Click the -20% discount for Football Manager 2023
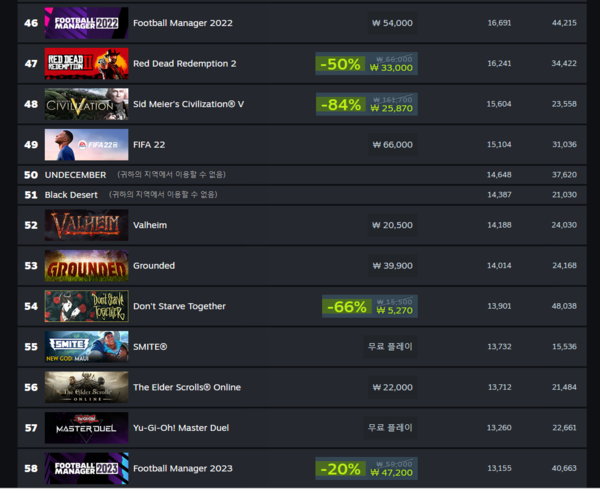 coord(340,468)
